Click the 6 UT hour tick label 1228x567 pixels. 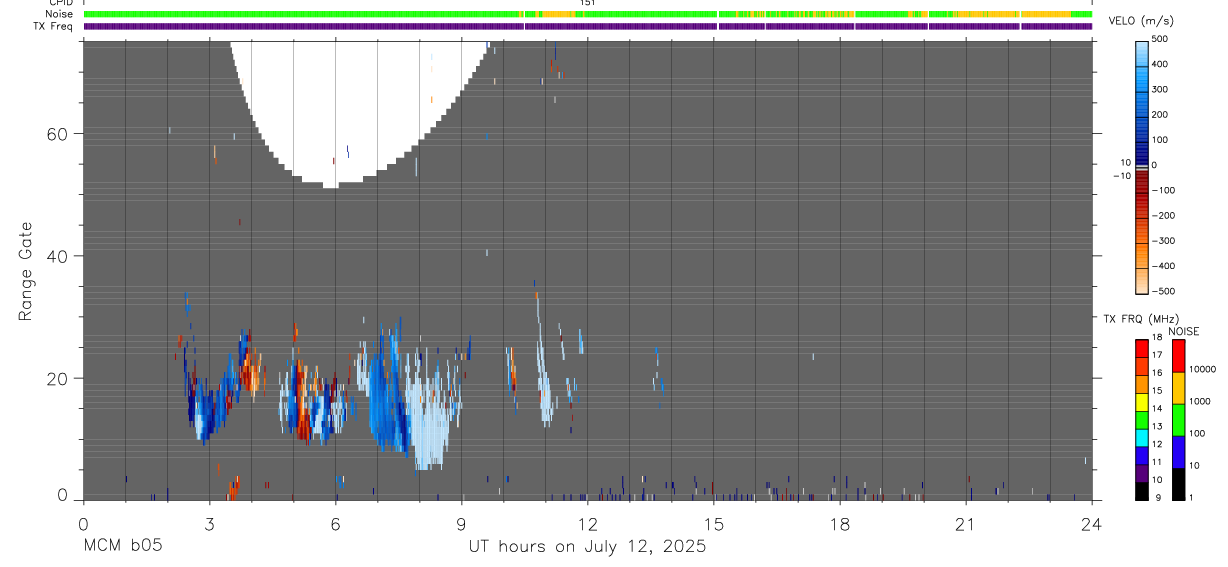pos(335,524)
